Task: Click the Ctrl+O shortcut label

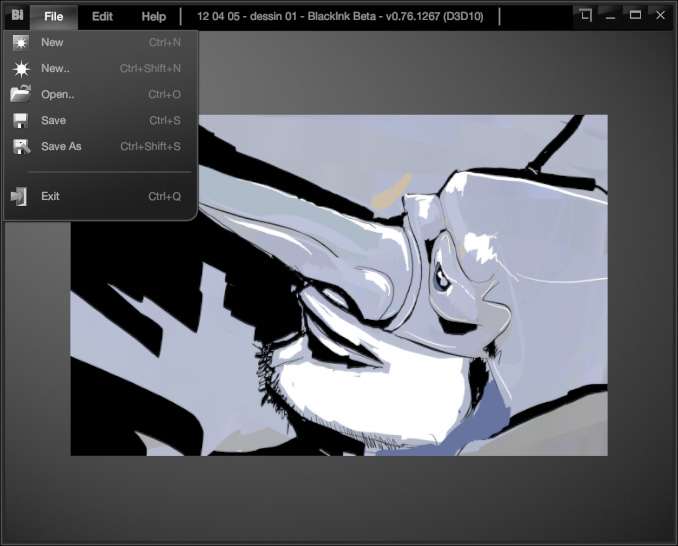Action: [164, 94]
